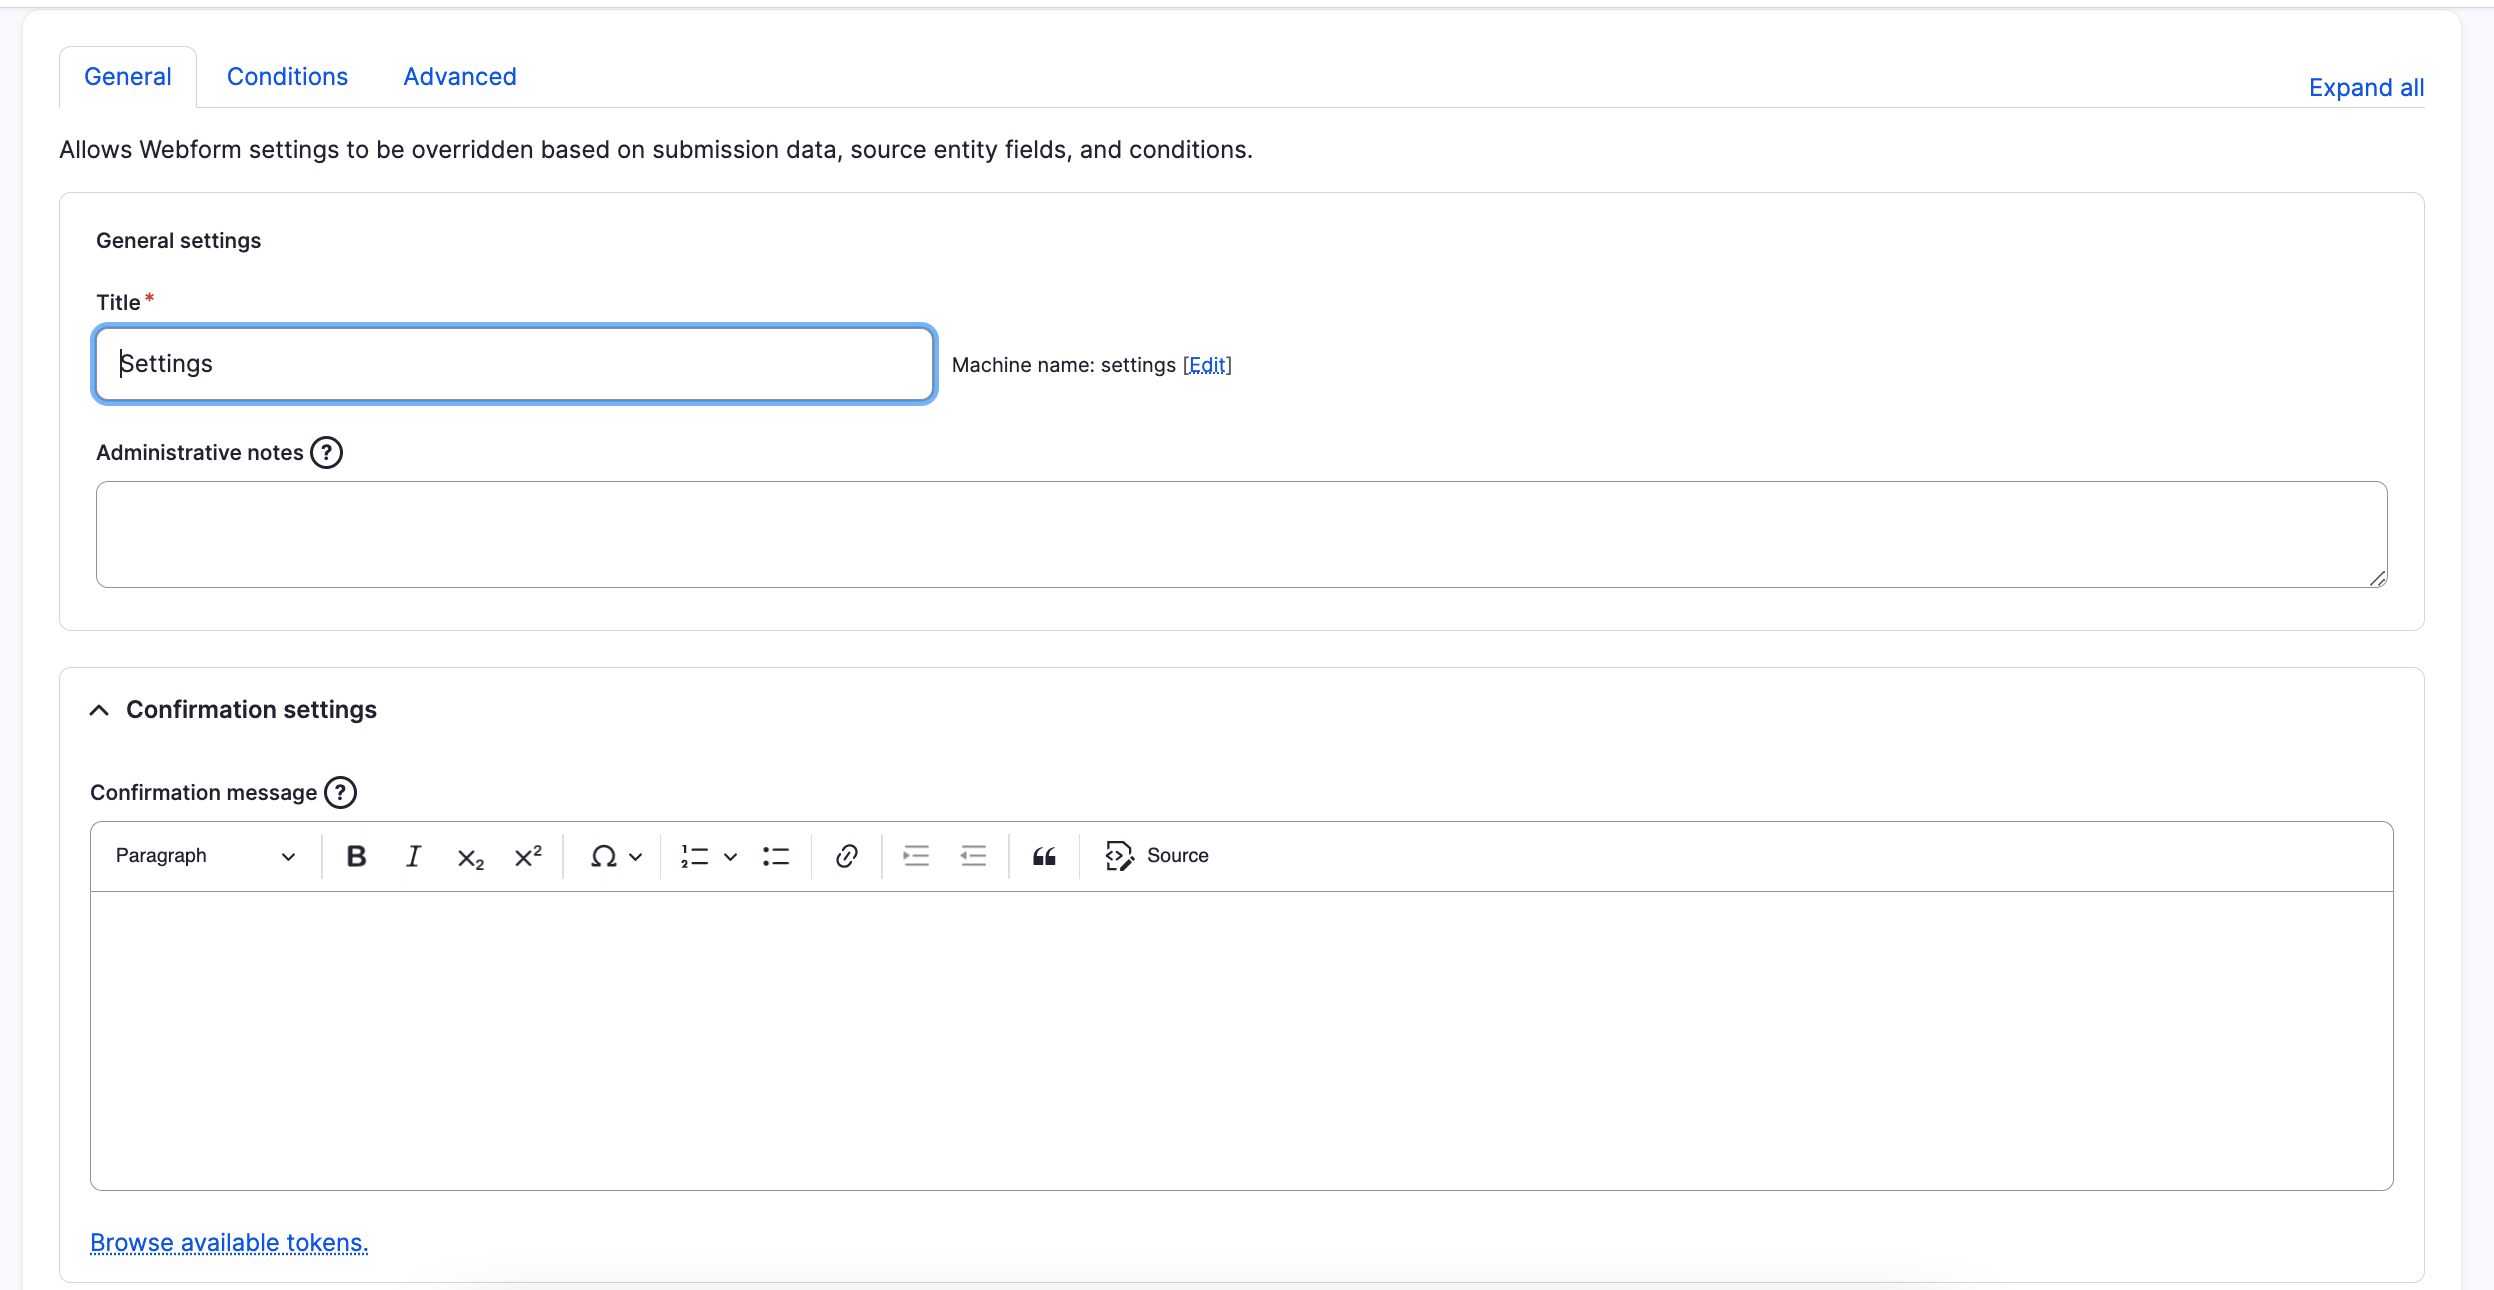Image resolution: width=2494 pixels, height=1290 pixels.
Task: Open the Paragraph heading dropdown
Action: 205,856
